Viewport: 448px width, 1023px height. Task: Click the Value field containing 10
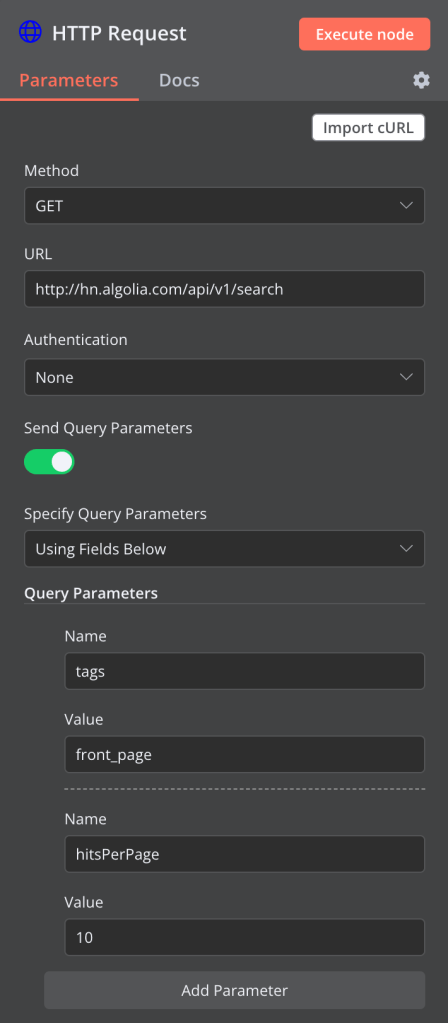click(x=245, y=938)
